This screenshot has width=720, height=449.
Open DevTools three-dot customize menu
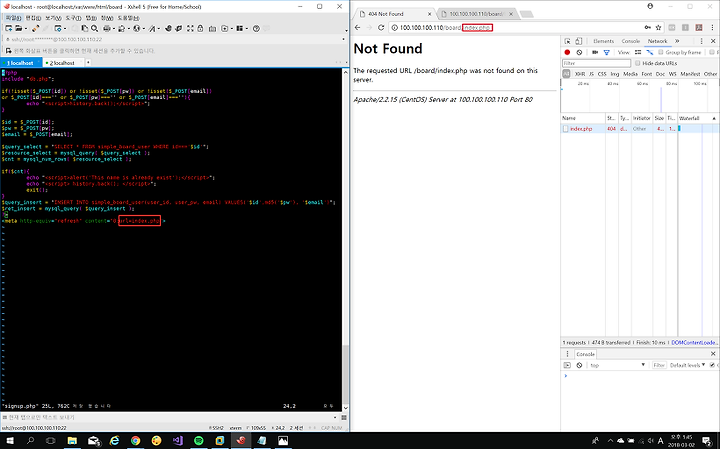tap(701, 41)
